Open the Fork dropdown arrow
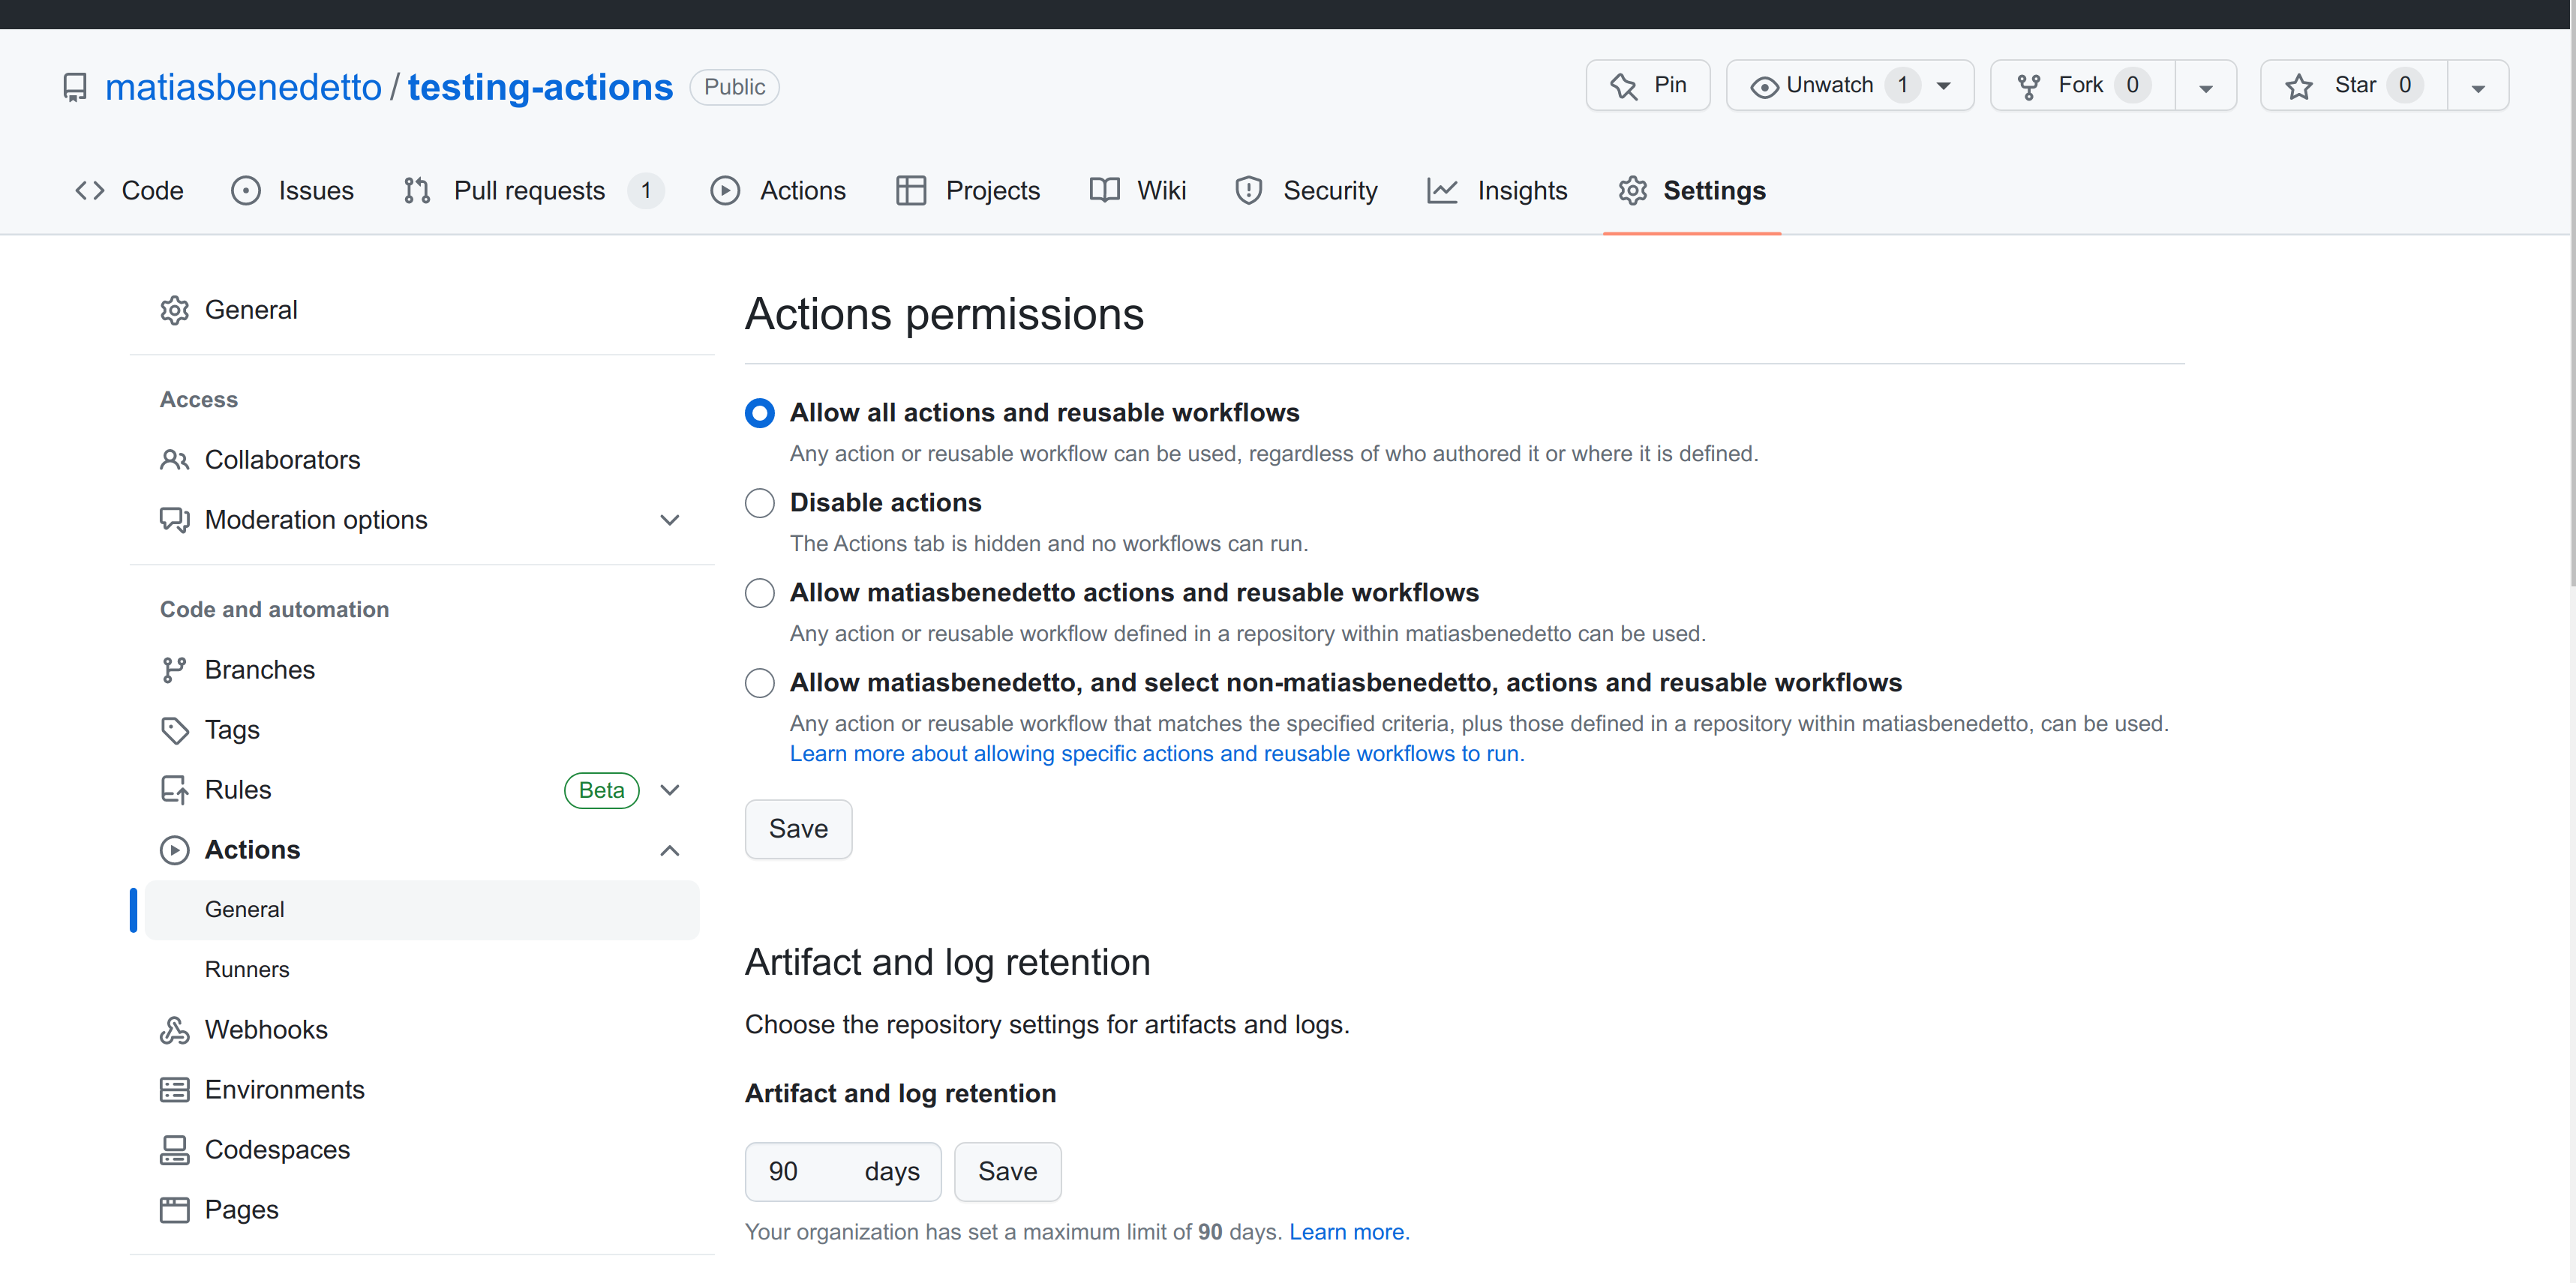 tap(2206, 87)
